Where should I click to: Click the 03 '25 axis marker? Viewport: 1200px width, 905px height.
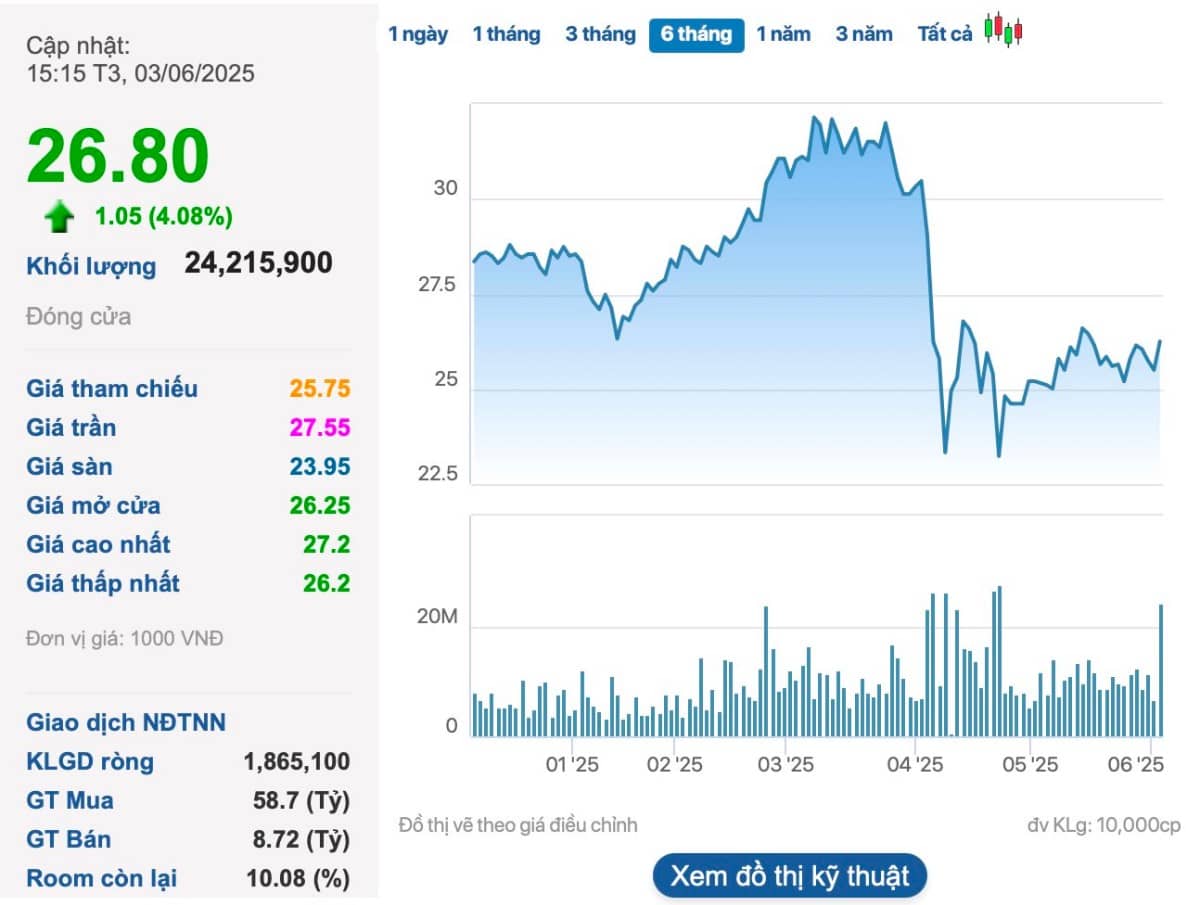coord(785,765)
